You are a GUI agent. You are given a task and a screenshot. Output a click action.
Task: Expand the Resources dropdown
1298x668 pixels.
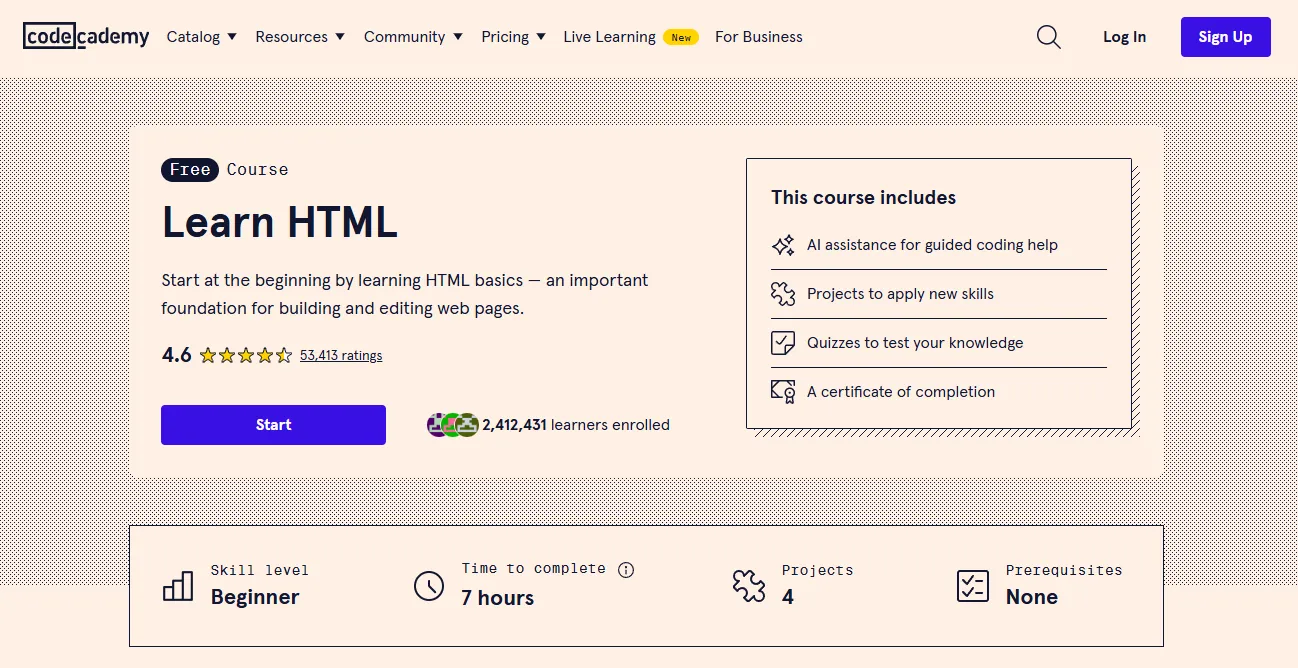click(x=300, y=37)
